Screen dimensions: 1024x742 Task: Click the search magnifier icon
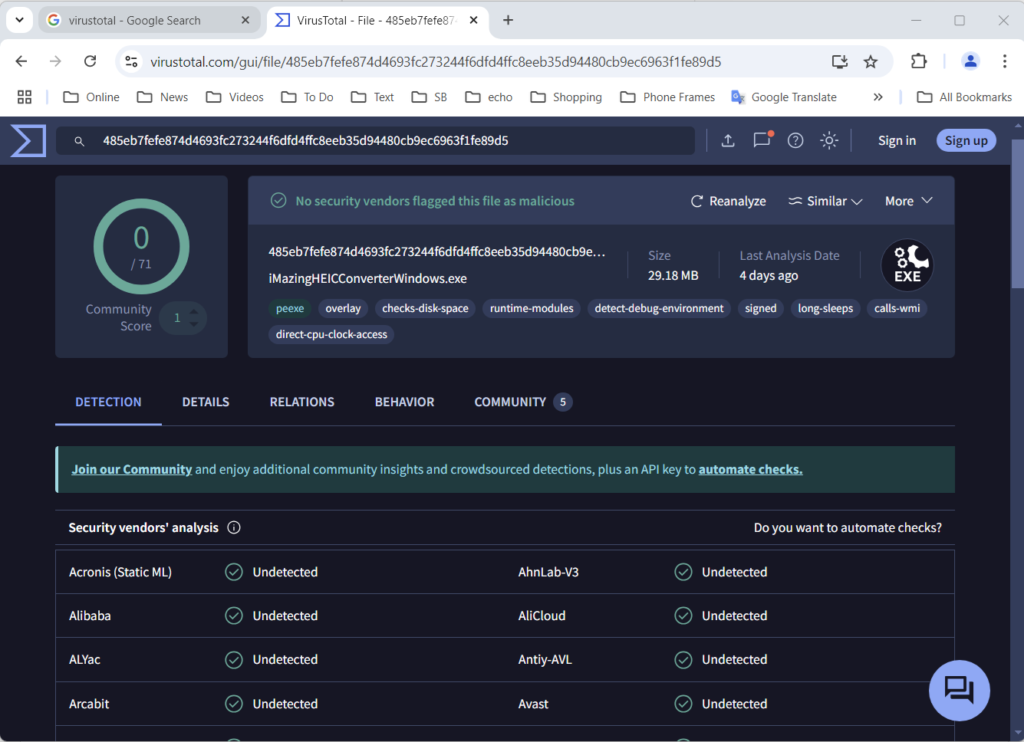(79, 141)
